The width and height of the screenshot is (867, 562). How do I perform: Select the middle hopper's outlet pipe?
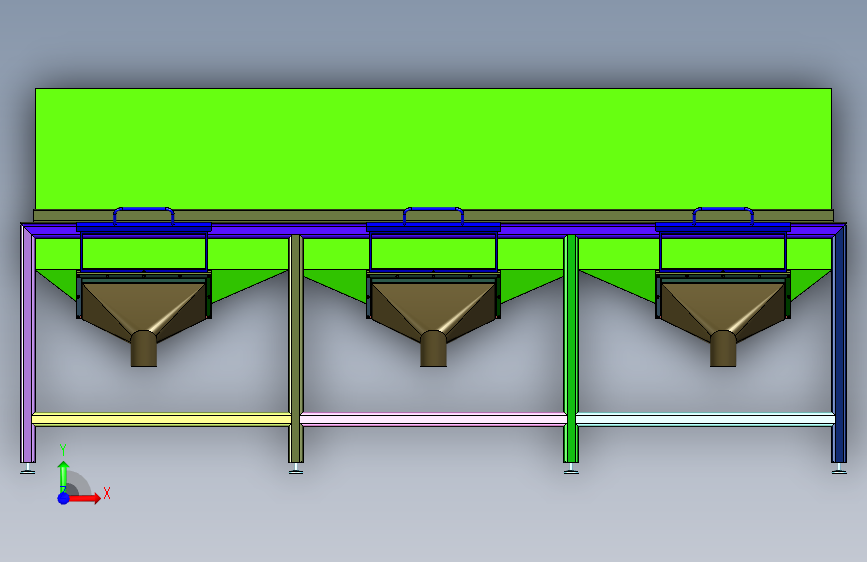(x=434, y=350)
